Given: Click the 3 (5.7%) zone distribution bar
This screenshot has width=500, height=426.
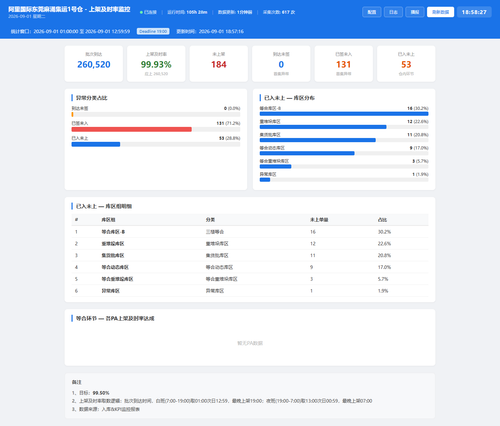Looking at the screenshot, I should click(x=344, y=166).
